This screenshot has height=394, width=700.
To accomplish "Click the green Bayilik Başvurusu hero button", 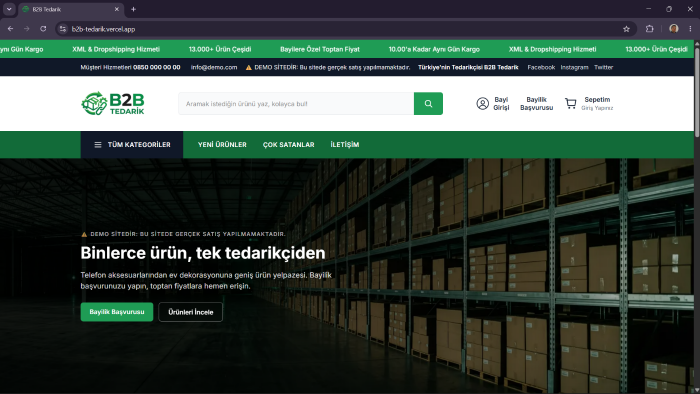I will (x=117, y=312).
